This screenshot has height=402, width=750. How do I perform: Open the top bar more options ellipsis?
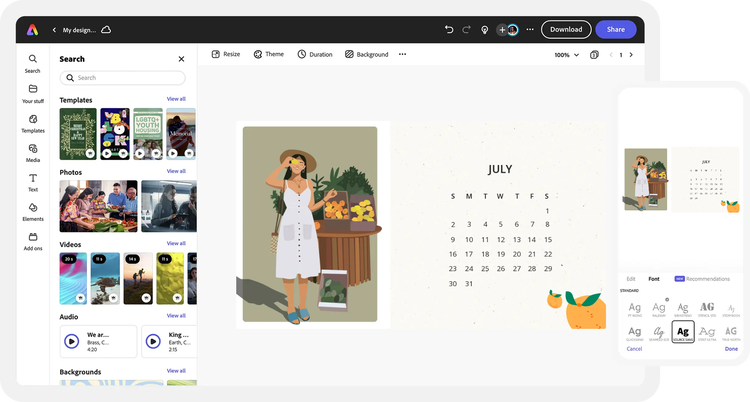click(x=530, y=30)
